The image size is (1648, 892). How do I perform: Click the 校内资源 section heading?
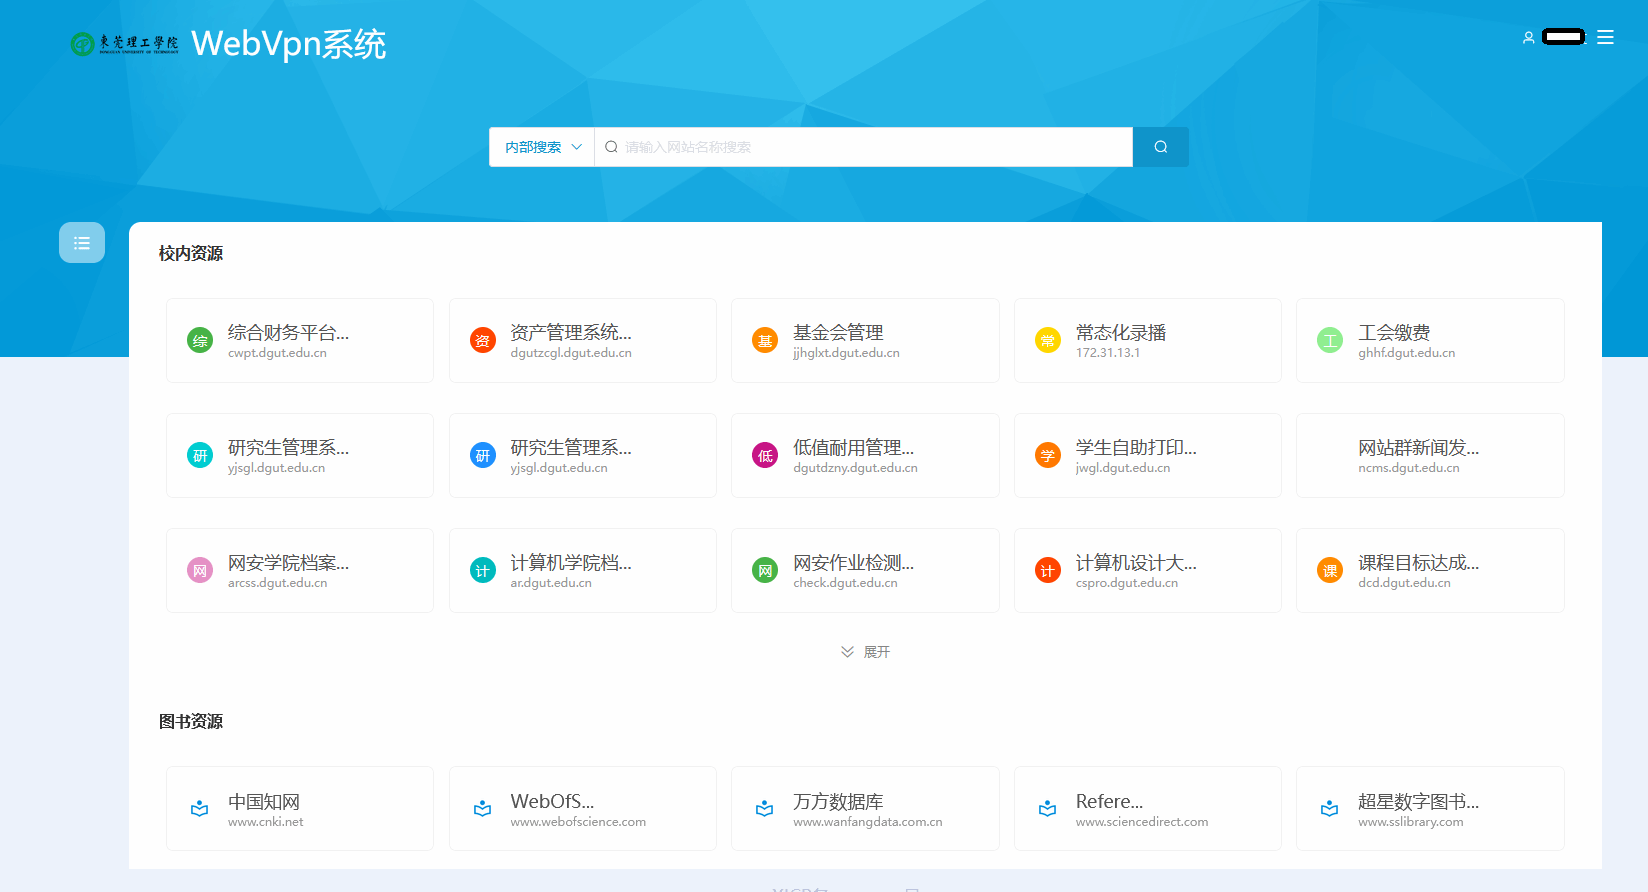[x=191, y=254]
